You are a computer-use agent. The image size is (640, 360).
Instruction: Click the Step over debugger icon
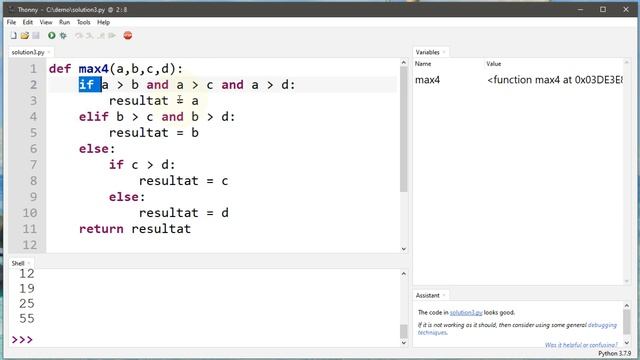click(x=79, y=36)
